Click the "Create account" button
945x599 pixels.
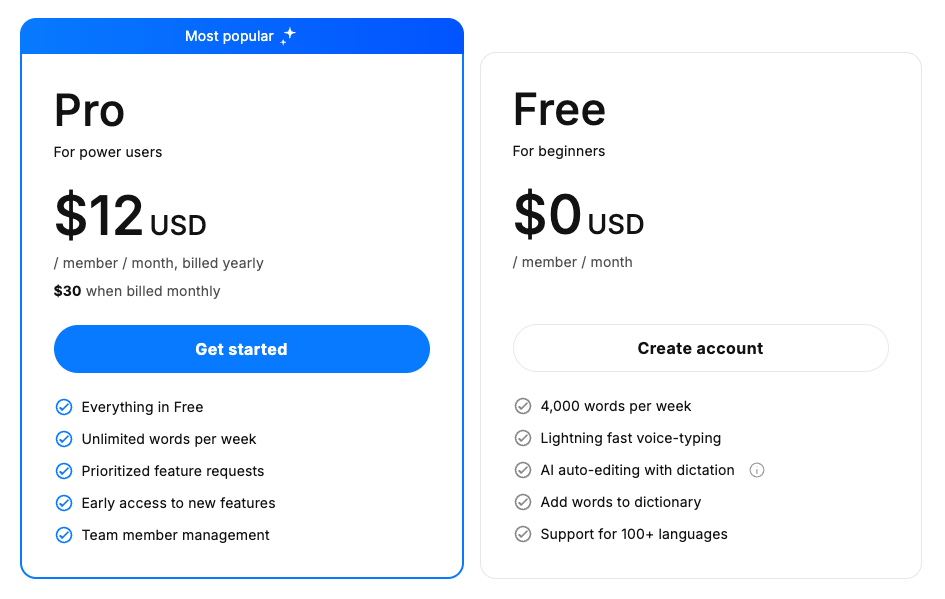700,348
